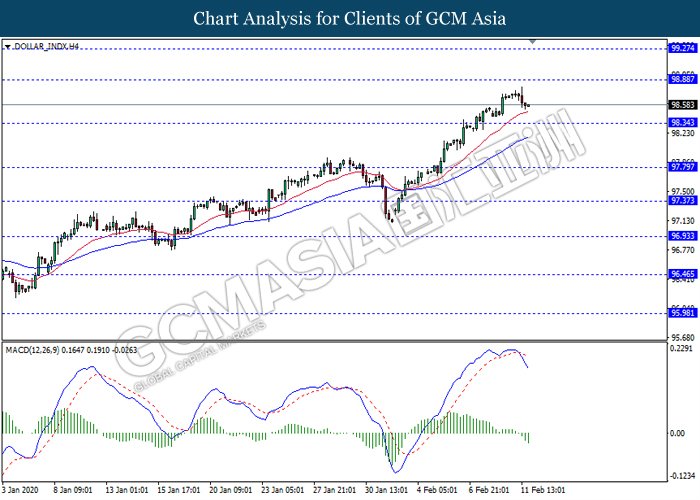The height and width of the screenshot is (500, 700).
Task: Click the MACD 0.2291 scale value
Action: [x=683, y=349]
